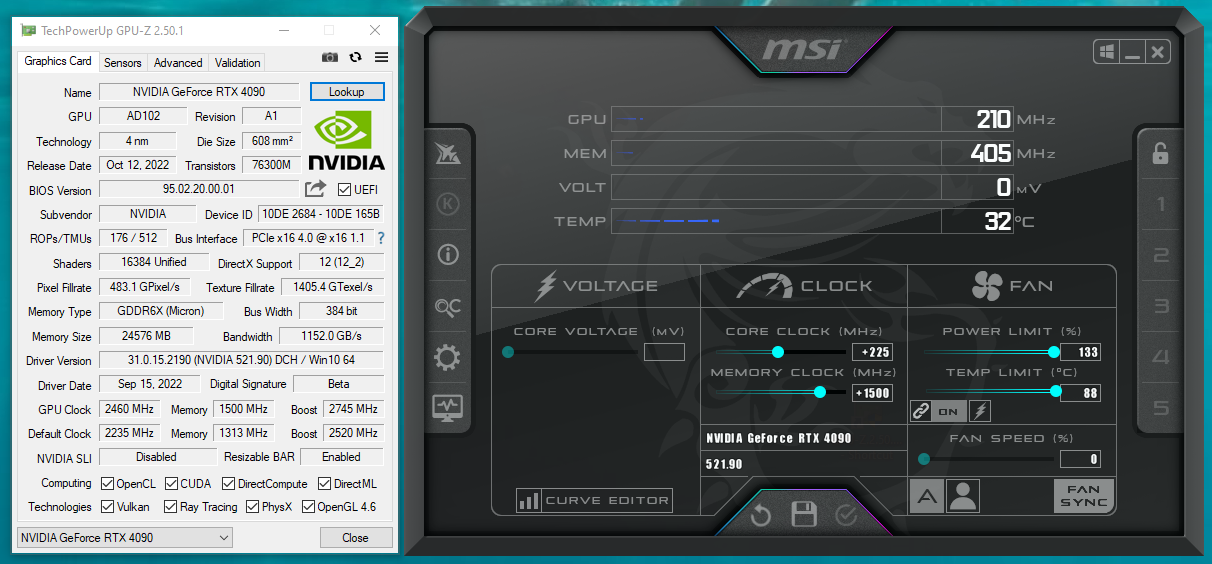
Task: Click the BIOS export share icon
Action: [315, 188]
